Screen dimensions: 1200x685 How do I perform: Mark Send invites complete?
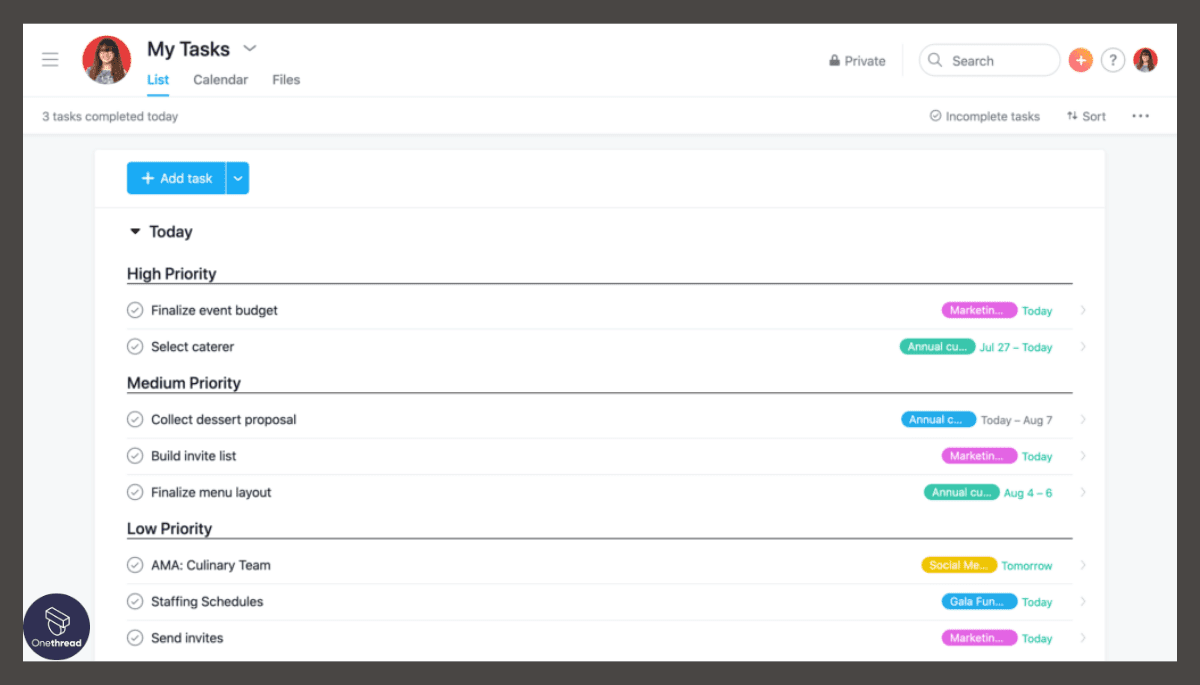pyautogui.click(x=135, y=637)
